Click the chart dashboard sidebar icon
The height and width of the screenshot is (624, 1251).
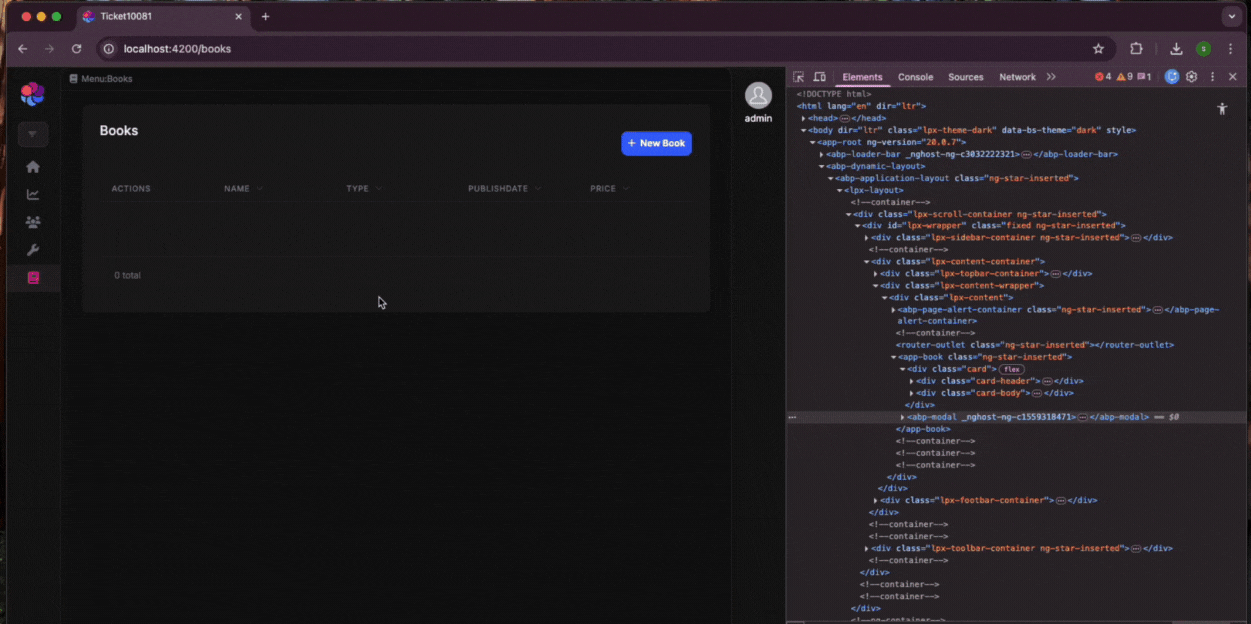(33, 195)
